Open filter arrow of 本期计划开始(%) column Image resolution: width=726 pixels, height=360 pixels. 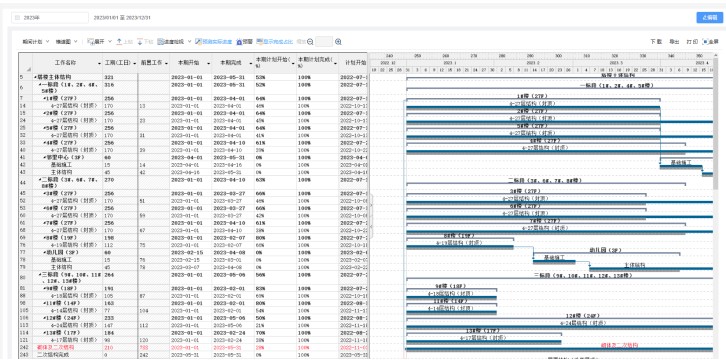[293, 63]
